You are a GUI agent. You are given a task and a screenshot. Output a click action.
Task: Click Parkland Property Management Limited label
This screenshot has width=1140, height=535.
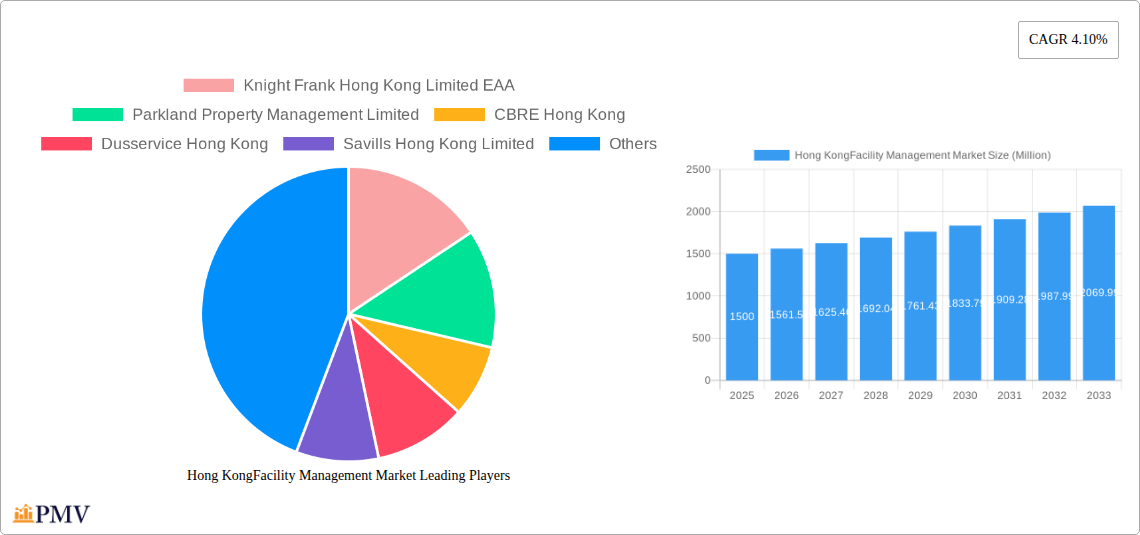coord(276,115)
